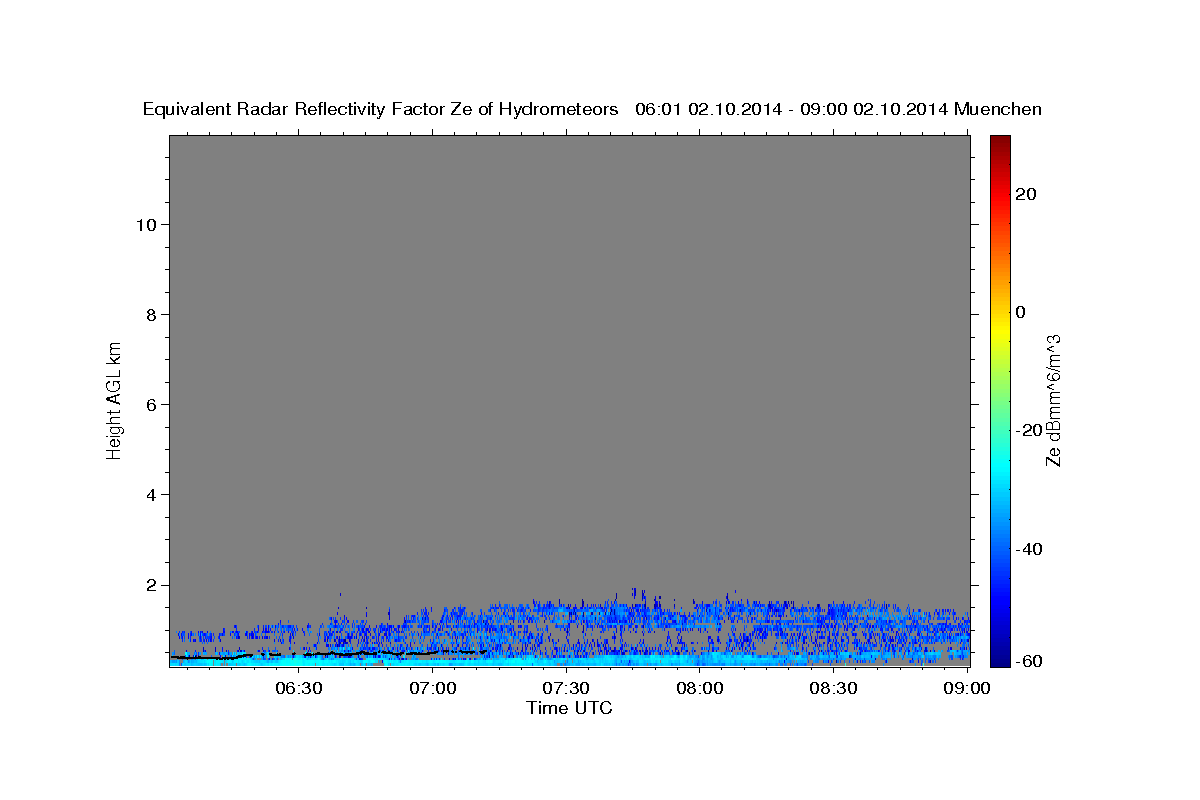Click the '08:00' time tick label
This screenshot has width=1200, height=800.
tap(700, 688)
